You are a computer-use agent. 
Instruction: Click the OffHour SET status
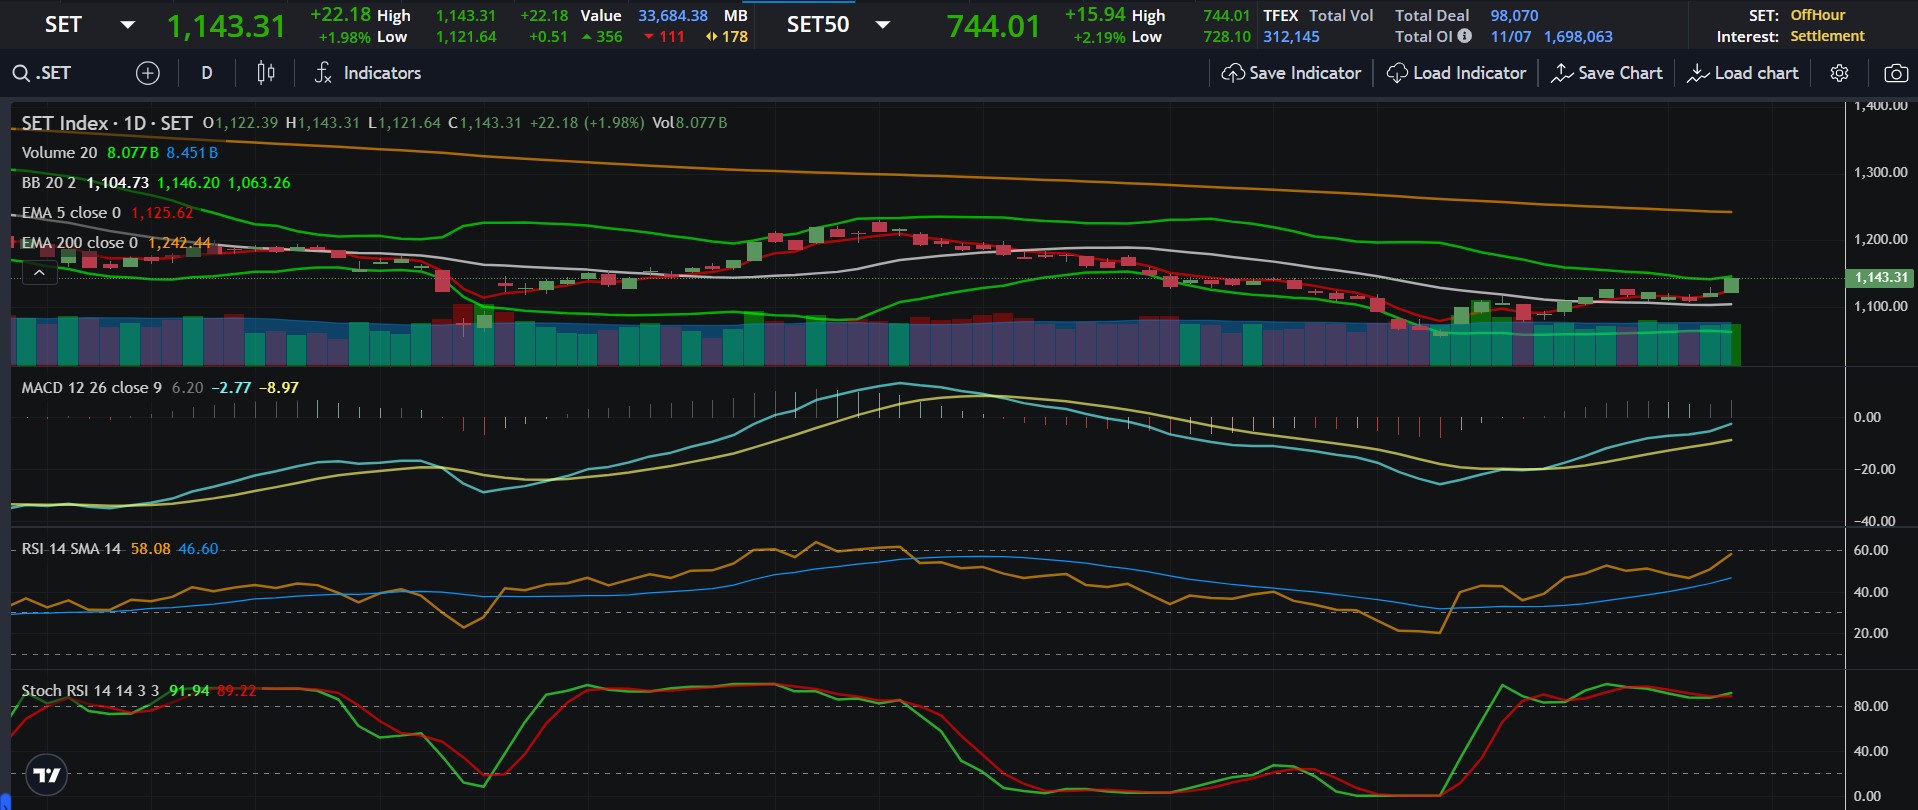coord(1818,15)
